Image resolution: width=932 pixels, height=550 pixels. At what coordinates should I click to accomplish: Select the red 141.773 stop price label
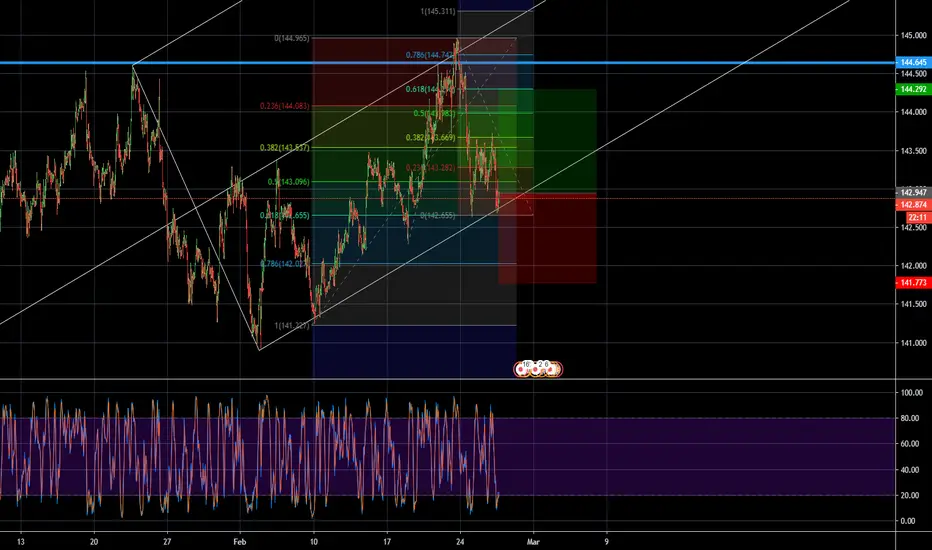pyautogui.click(x=913, y=282)
